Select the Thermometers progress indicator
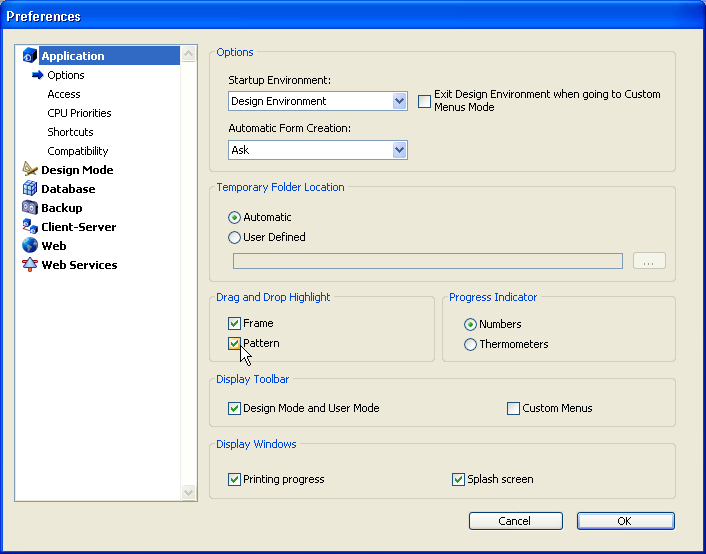 tap(470, 344)
